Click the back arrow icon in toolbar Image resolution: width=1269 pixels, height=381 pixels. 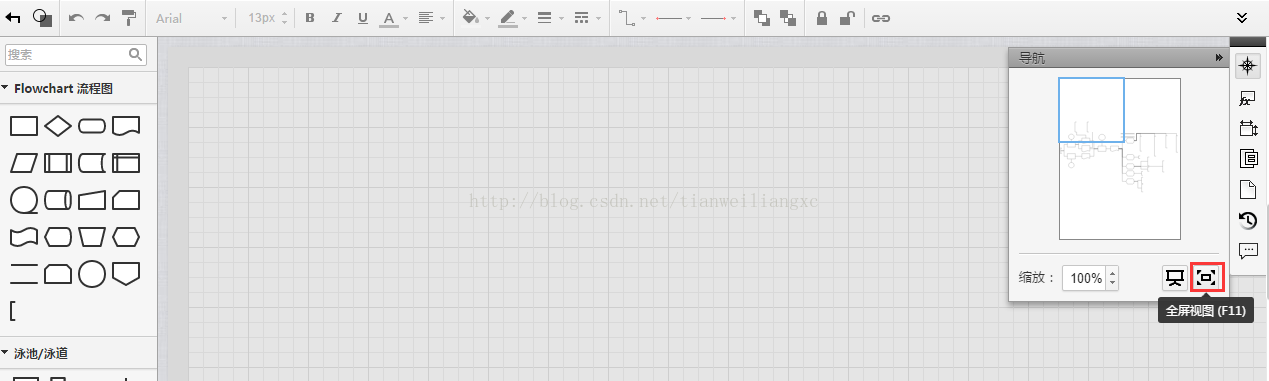click(13, 18)
